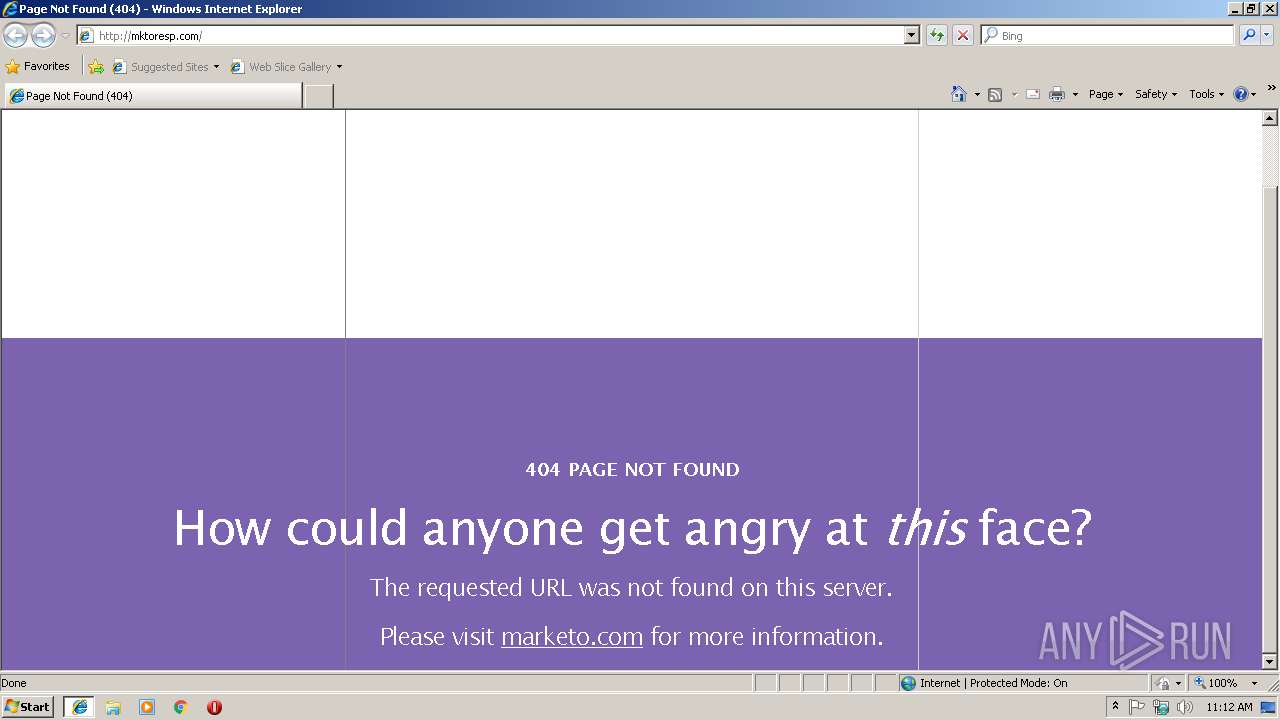Image resolution: width=1280 pixels, height=720 pixels.
Task: Click the page icon in address bar
Action: pos(86,36)
